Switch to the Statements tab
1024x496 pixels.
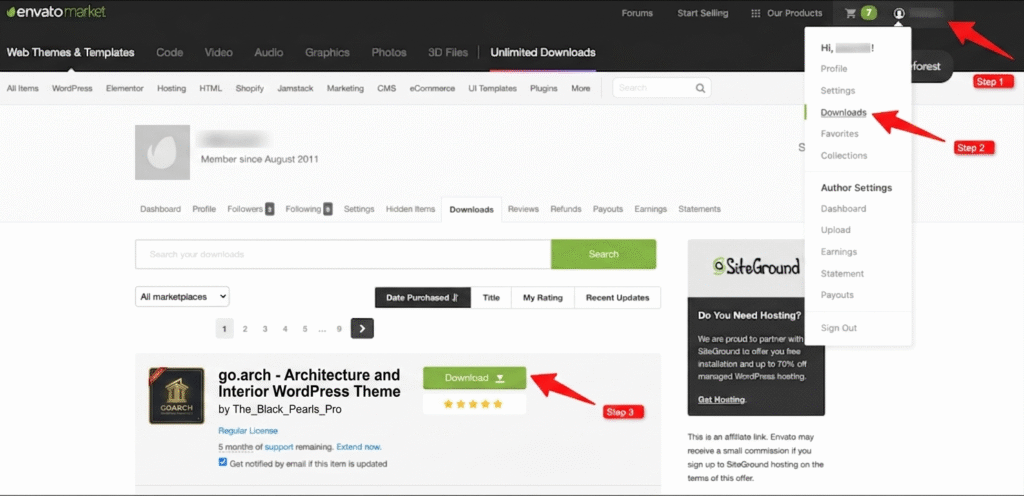699,209
